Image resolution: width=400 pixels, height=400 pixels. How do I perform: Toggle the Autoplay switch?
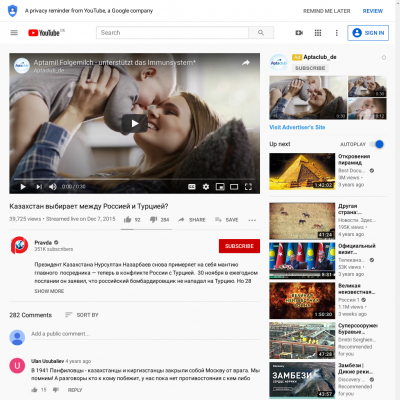(x=377, y=144)
